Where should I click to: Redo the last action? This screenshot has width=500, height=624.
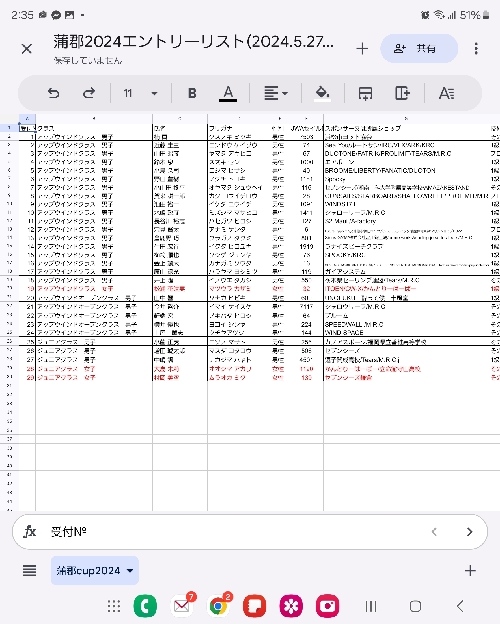89,93
